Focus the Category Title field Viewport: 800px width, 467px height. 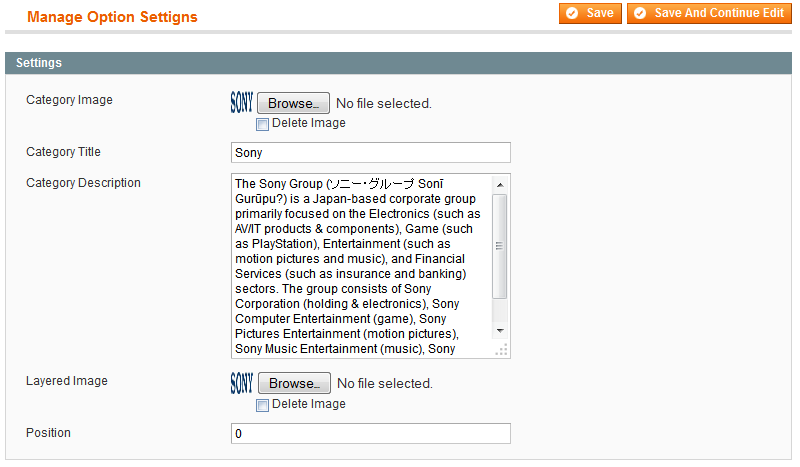[x=370, y=153]
